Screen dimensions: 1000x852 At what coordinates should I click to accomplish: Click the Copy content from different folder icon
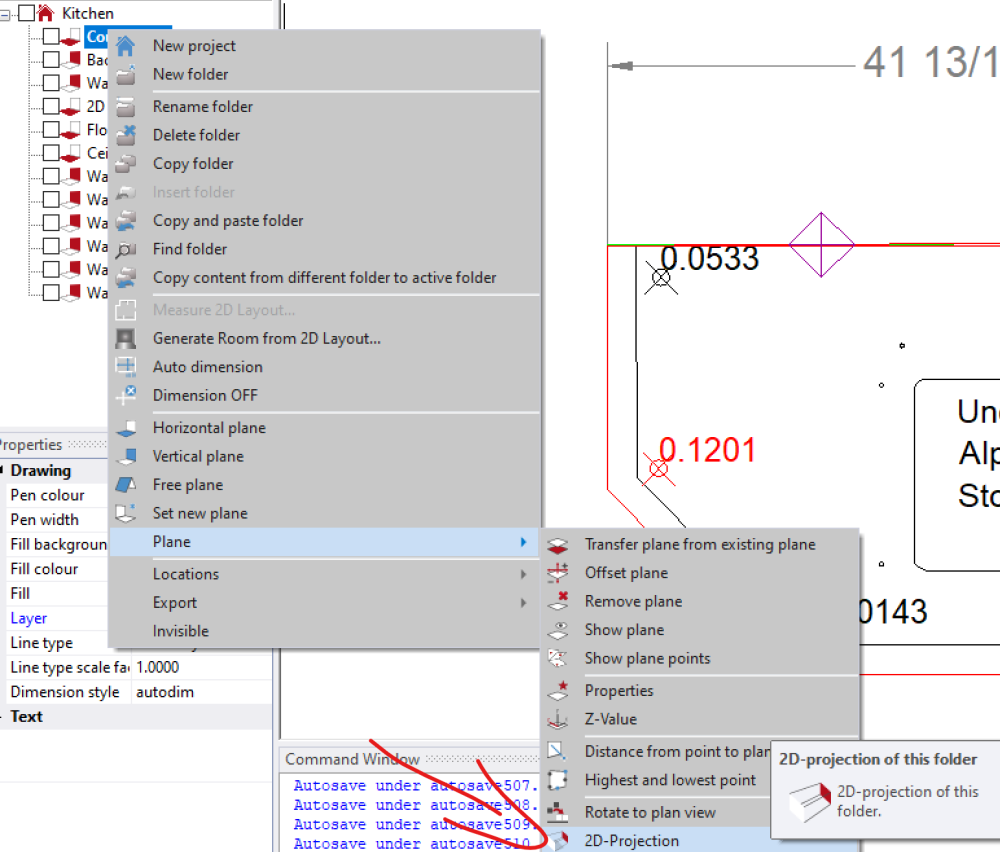pyautogui.click(x=126, y=278)
